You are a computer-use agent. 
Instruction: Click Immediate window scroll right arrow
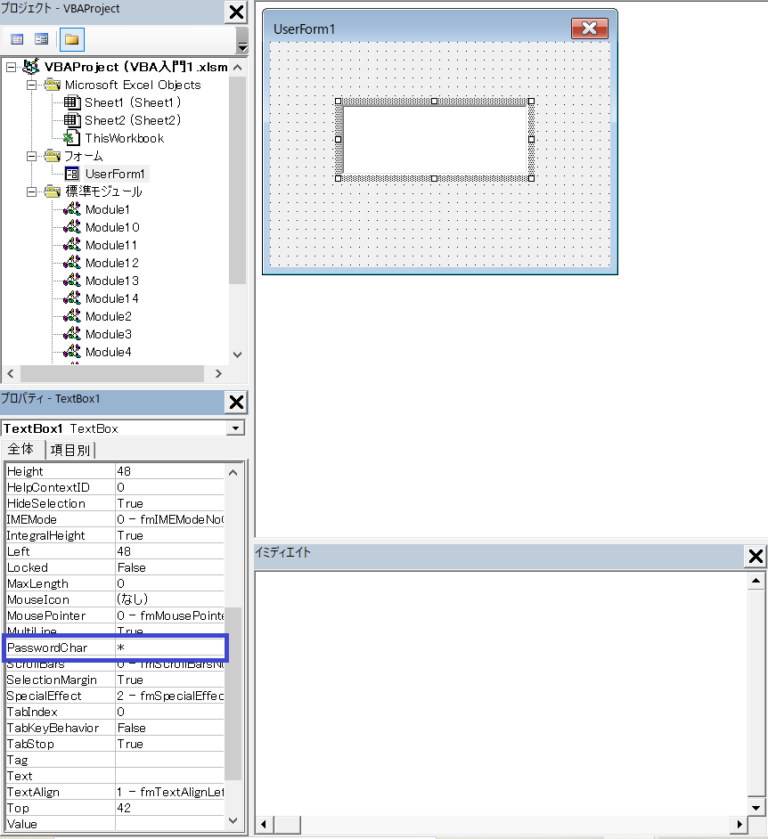click(739, 825)
